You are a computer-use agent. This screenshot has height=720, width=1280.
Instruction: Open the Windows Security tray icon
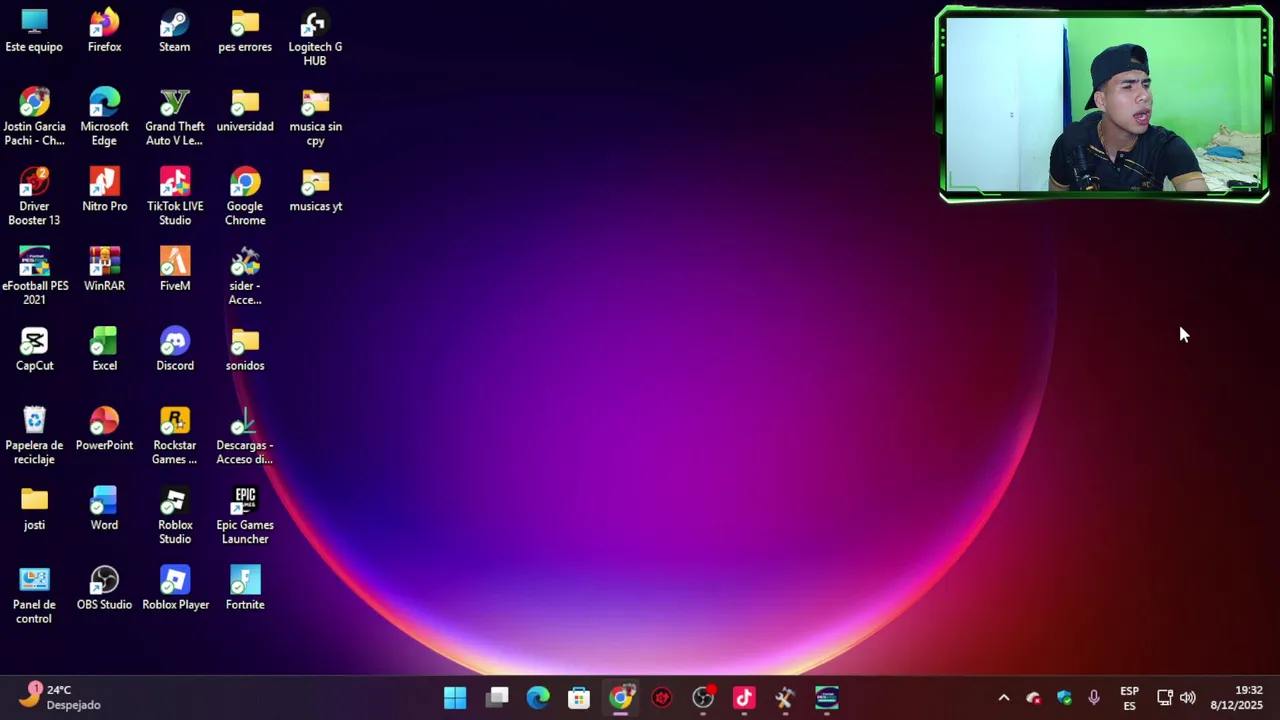coord(1064,698)
